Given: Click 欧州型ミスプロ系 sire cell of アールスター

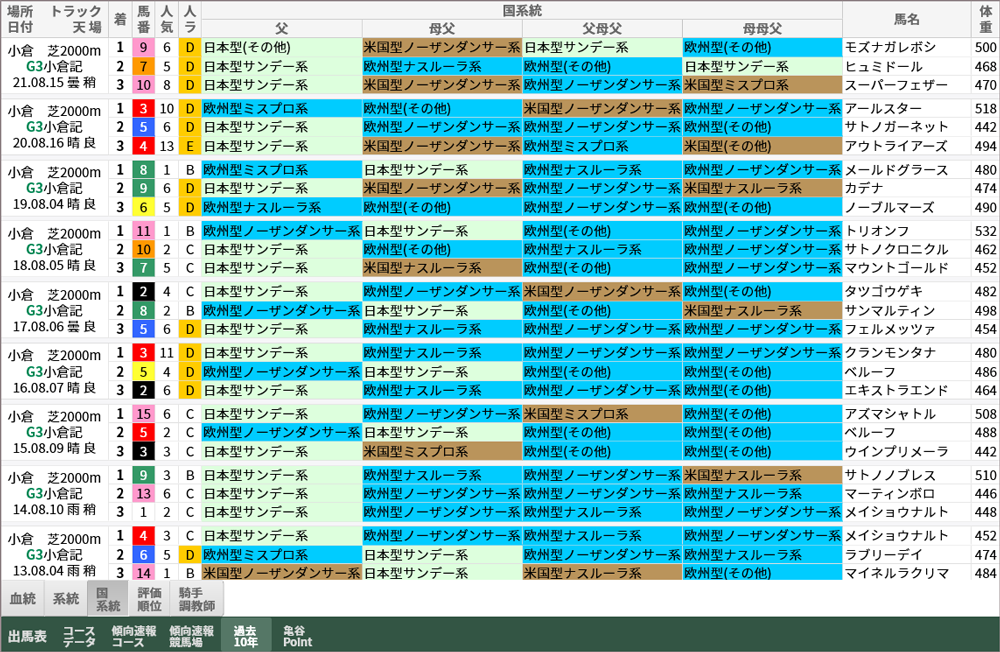Looking at the screenshot, I should [x=282, y=108].
